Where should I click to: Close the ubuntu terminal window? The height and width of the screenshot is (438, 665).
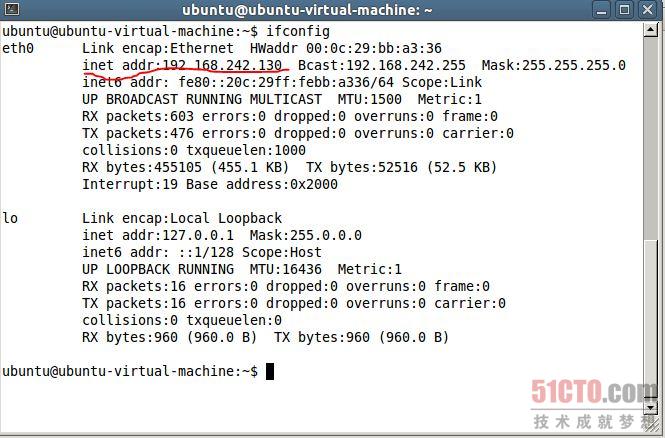point(648,9)
